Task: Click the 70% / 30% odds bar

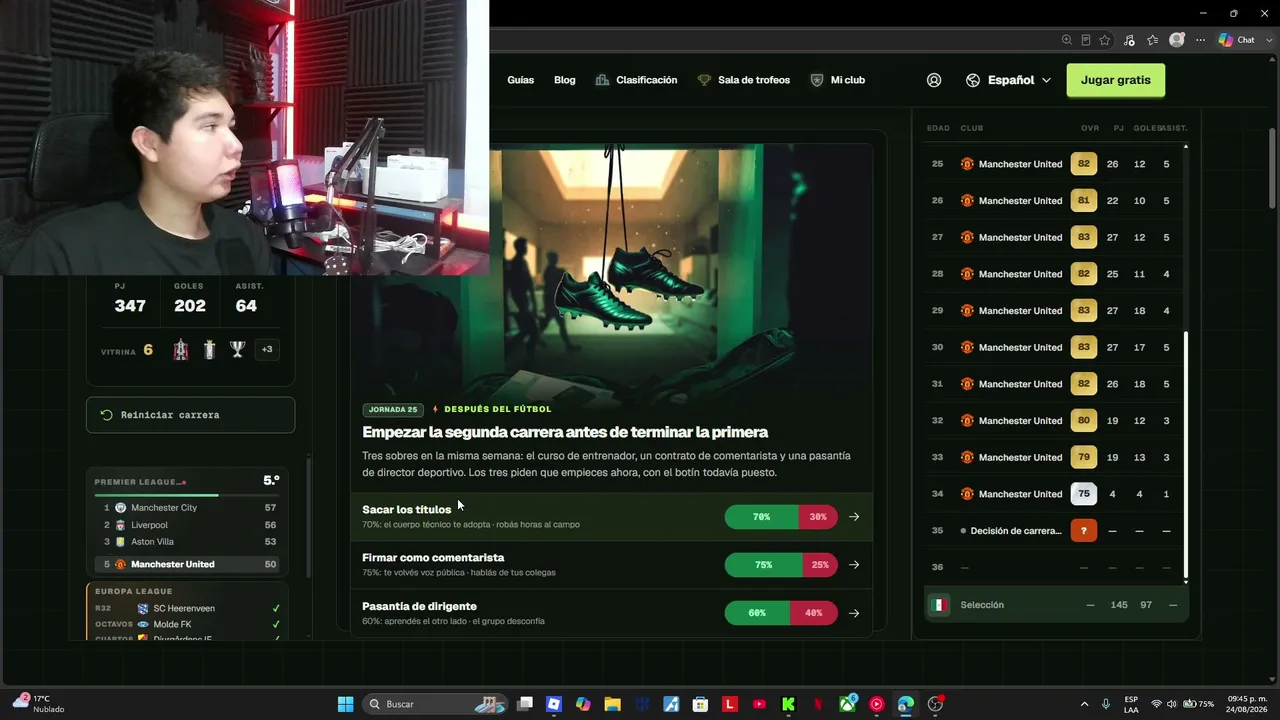Action: tap(781, 517)
